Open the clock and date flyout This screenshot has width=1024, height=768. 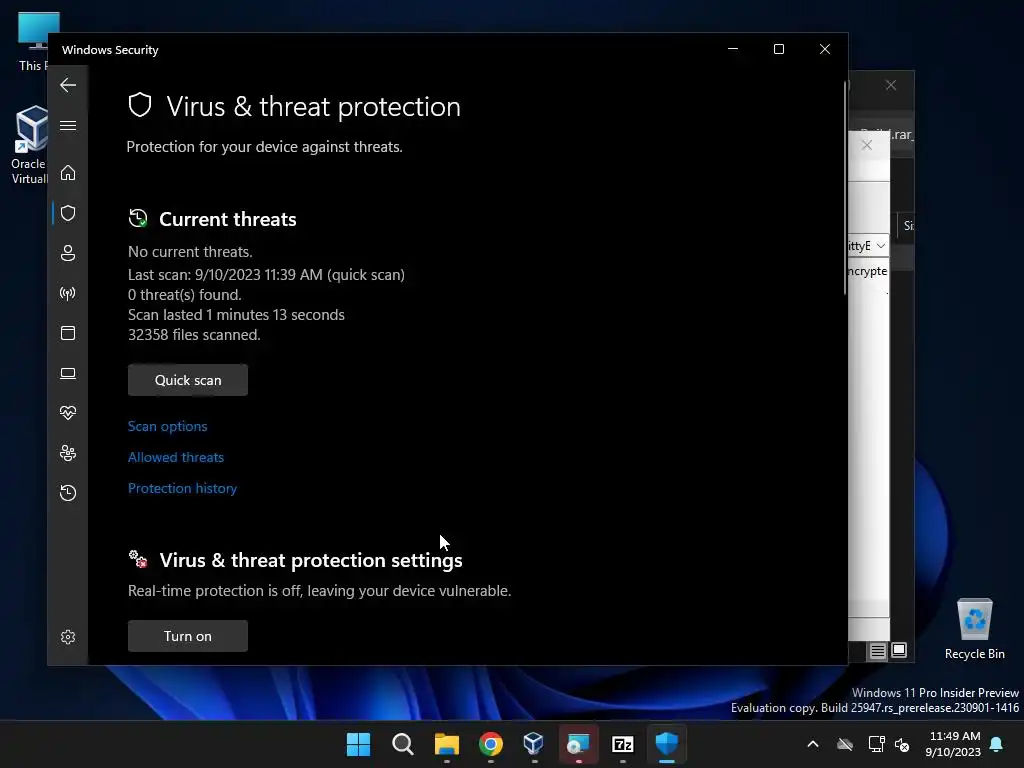pos(953,744)
